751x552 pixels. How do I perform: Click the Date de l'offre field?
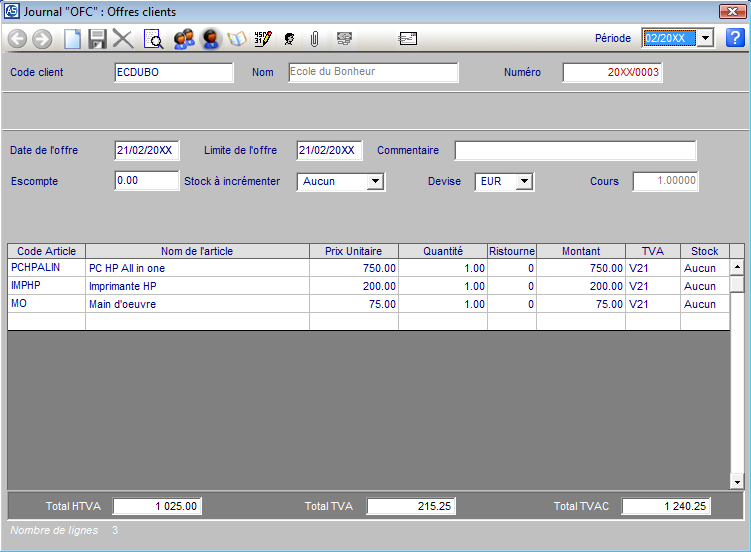point(147,151)
